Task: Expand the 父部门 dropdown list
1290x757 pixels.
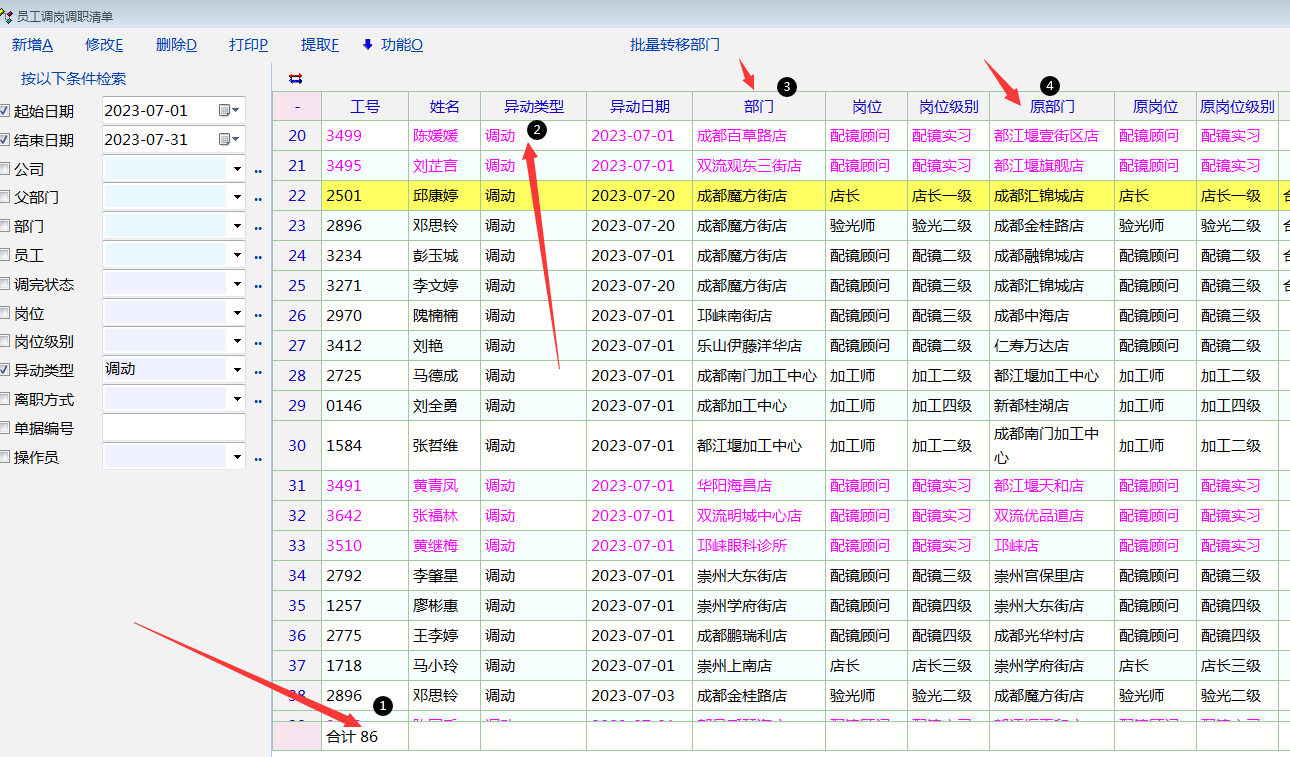Action: pos(237,198)
